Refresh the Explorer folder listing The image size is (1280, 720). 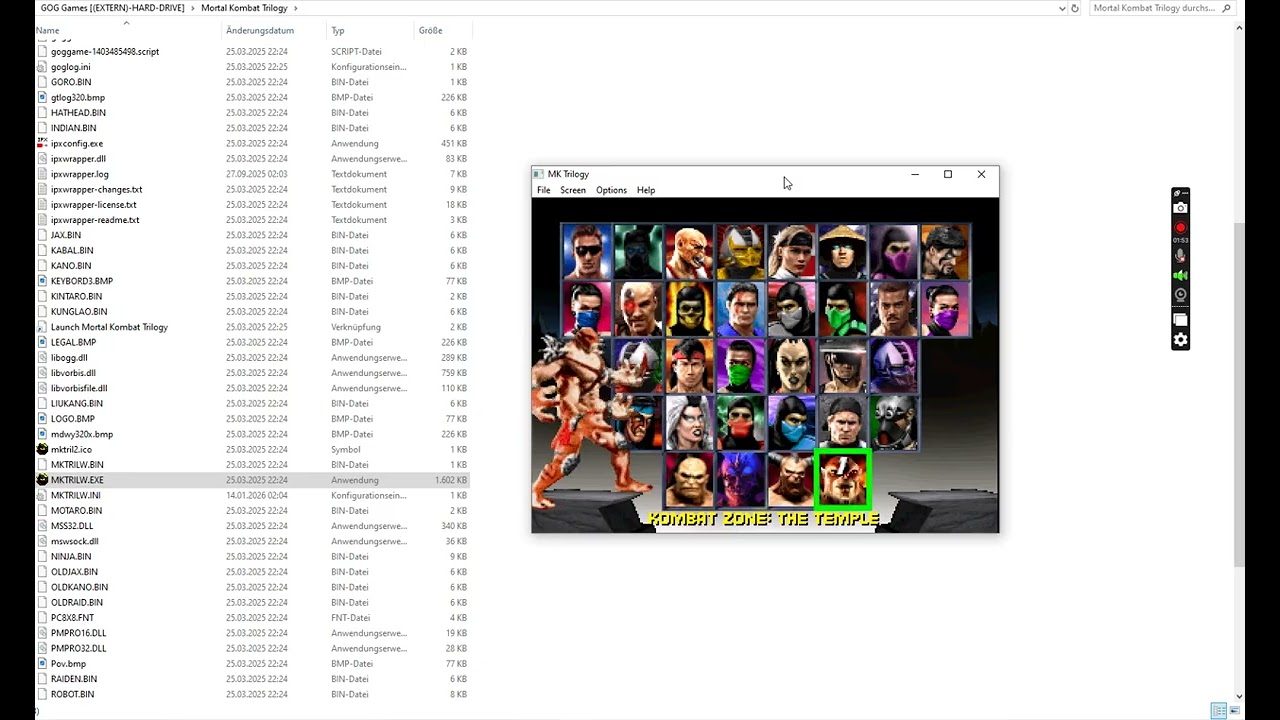click(x=1075, y=8)
